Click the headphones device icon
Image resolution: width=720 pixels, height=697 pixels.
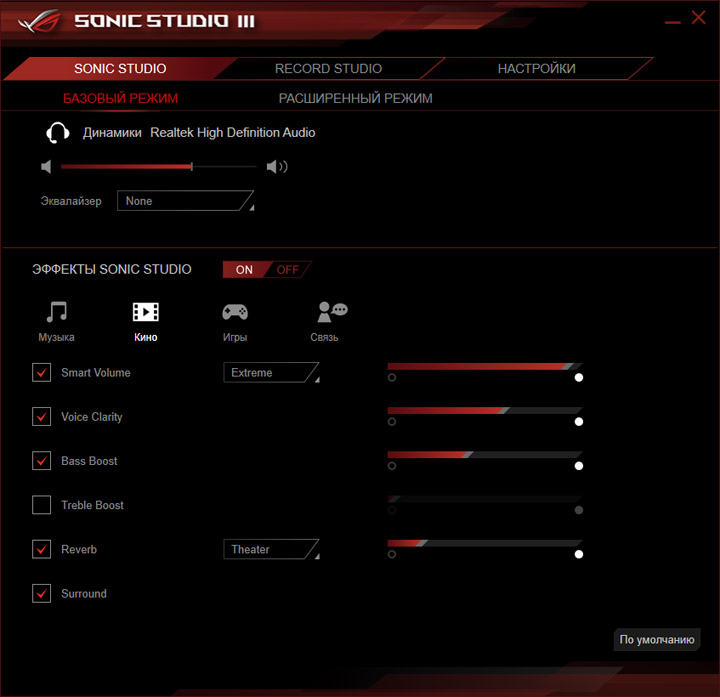[x=58, y=133]
